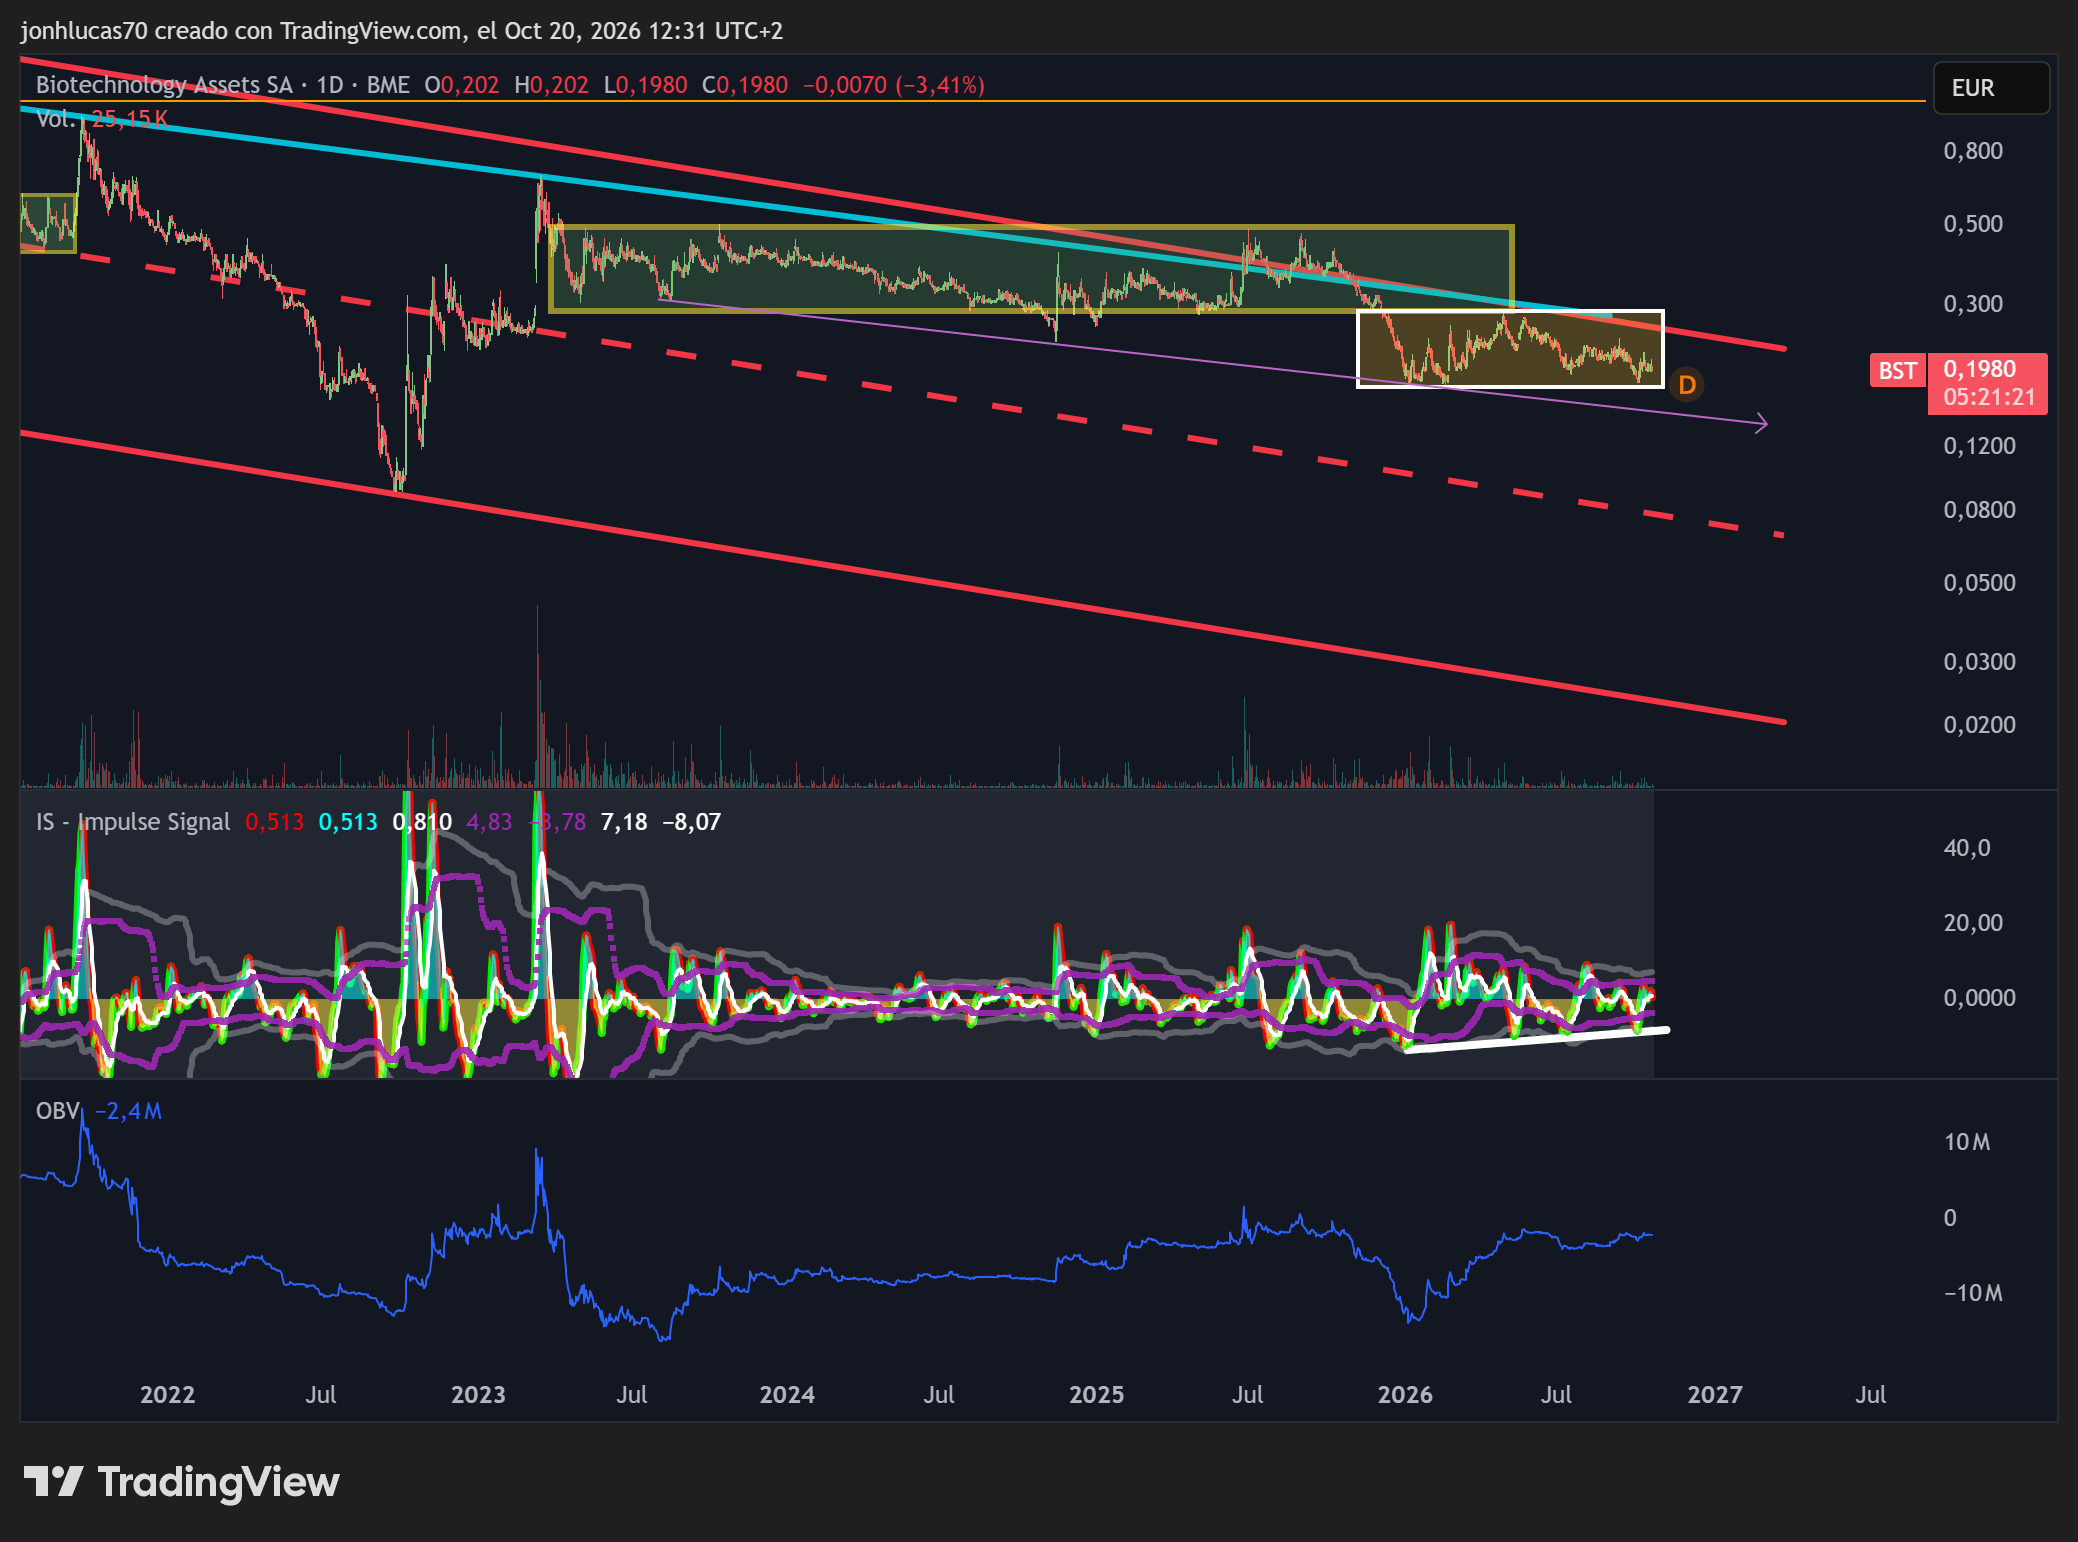This screenshot has height=1542, width=2078.
Task: Click the Vol. indicator legend
Action: [x=55, y=119]
